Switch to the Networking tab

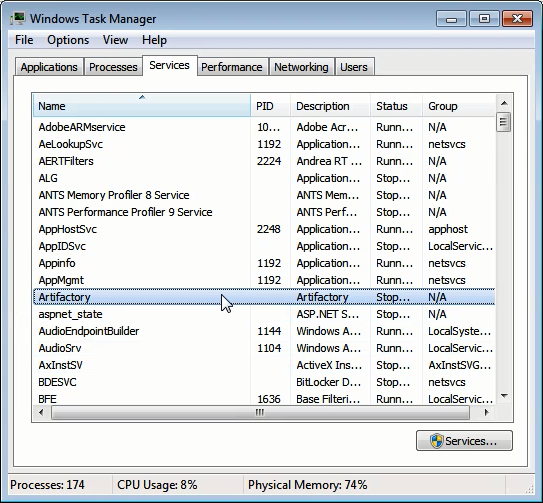[x=301, y=67]
